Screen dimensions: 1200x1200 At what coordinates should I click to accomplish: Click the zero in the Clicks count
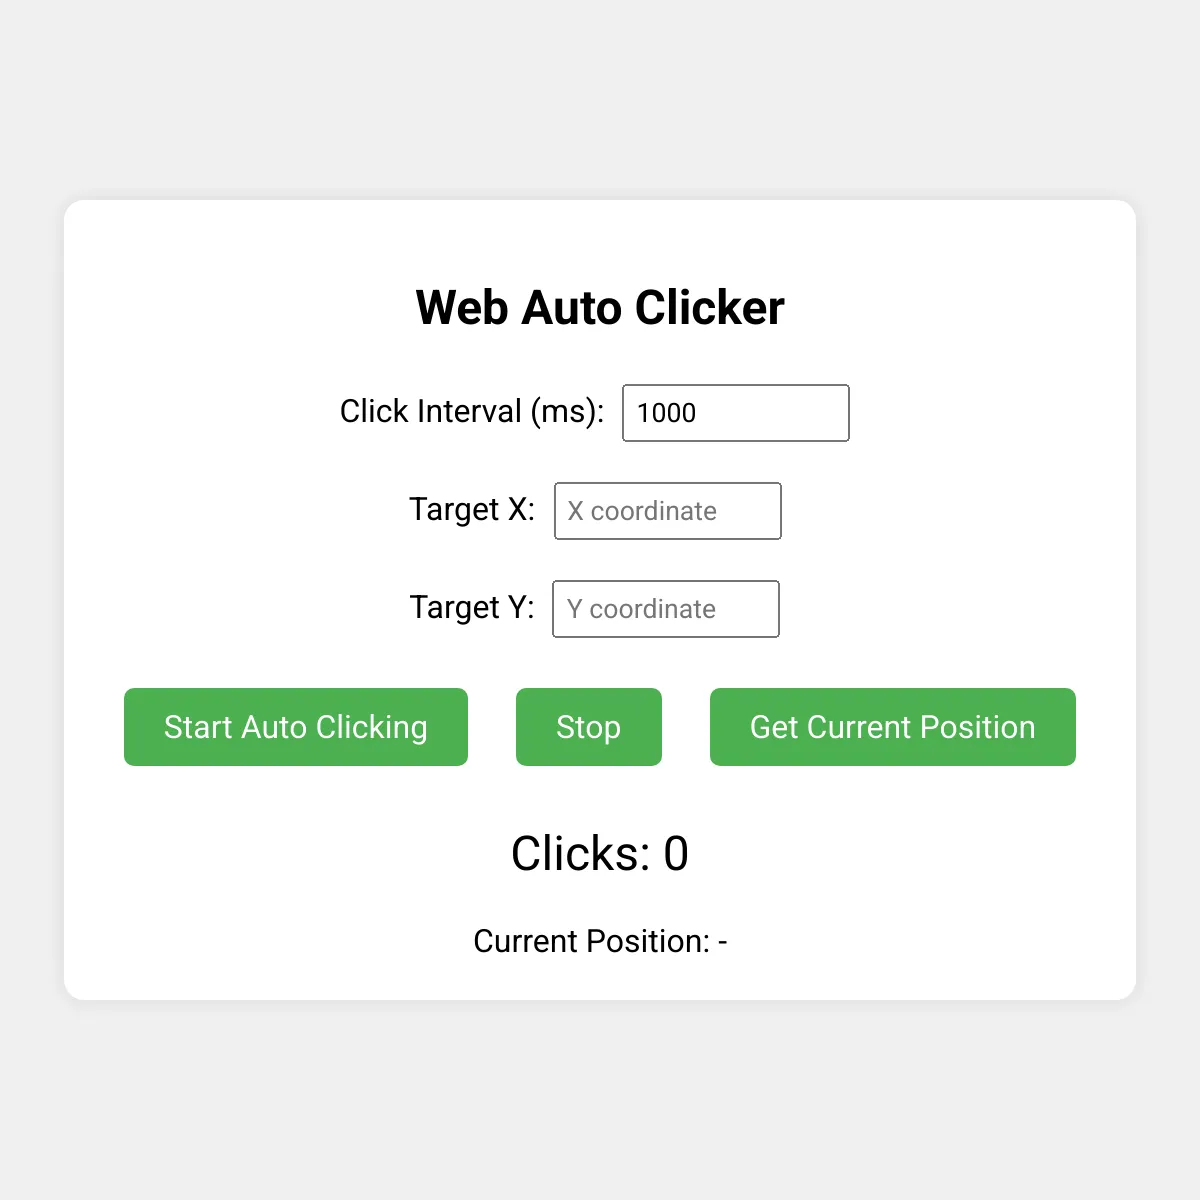point(676,854)
